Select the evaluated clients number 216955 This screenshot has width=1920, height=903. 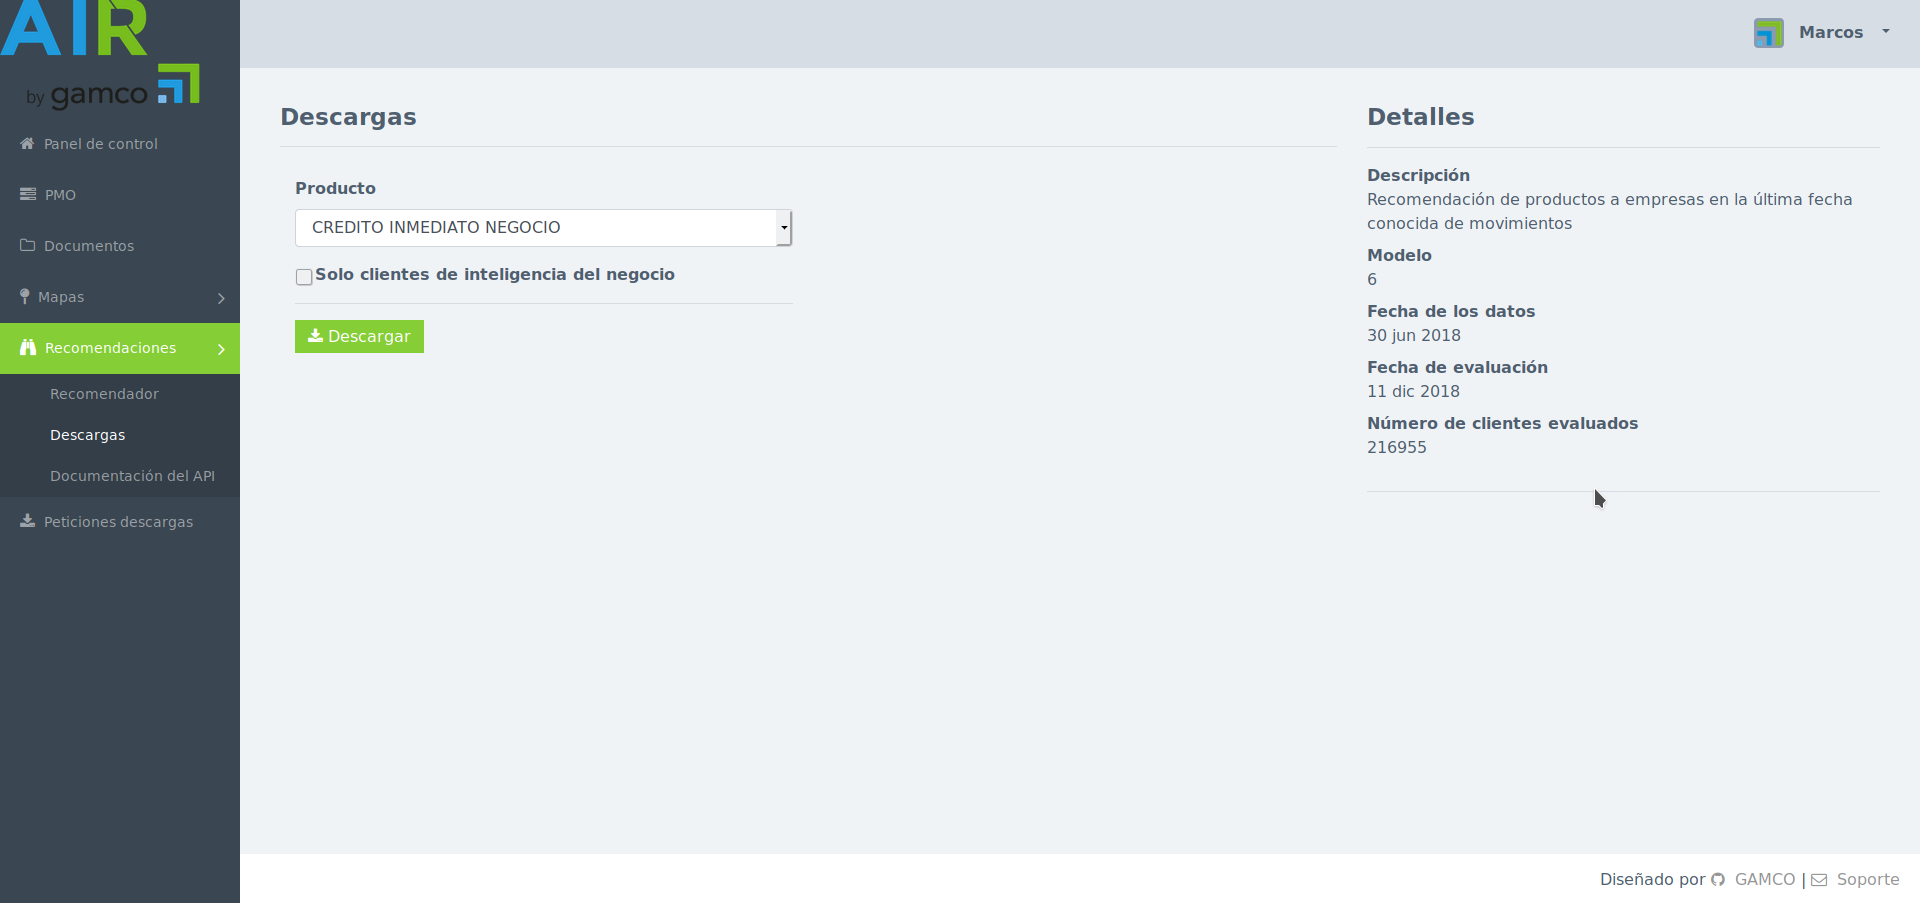[x=1397, y=448]
